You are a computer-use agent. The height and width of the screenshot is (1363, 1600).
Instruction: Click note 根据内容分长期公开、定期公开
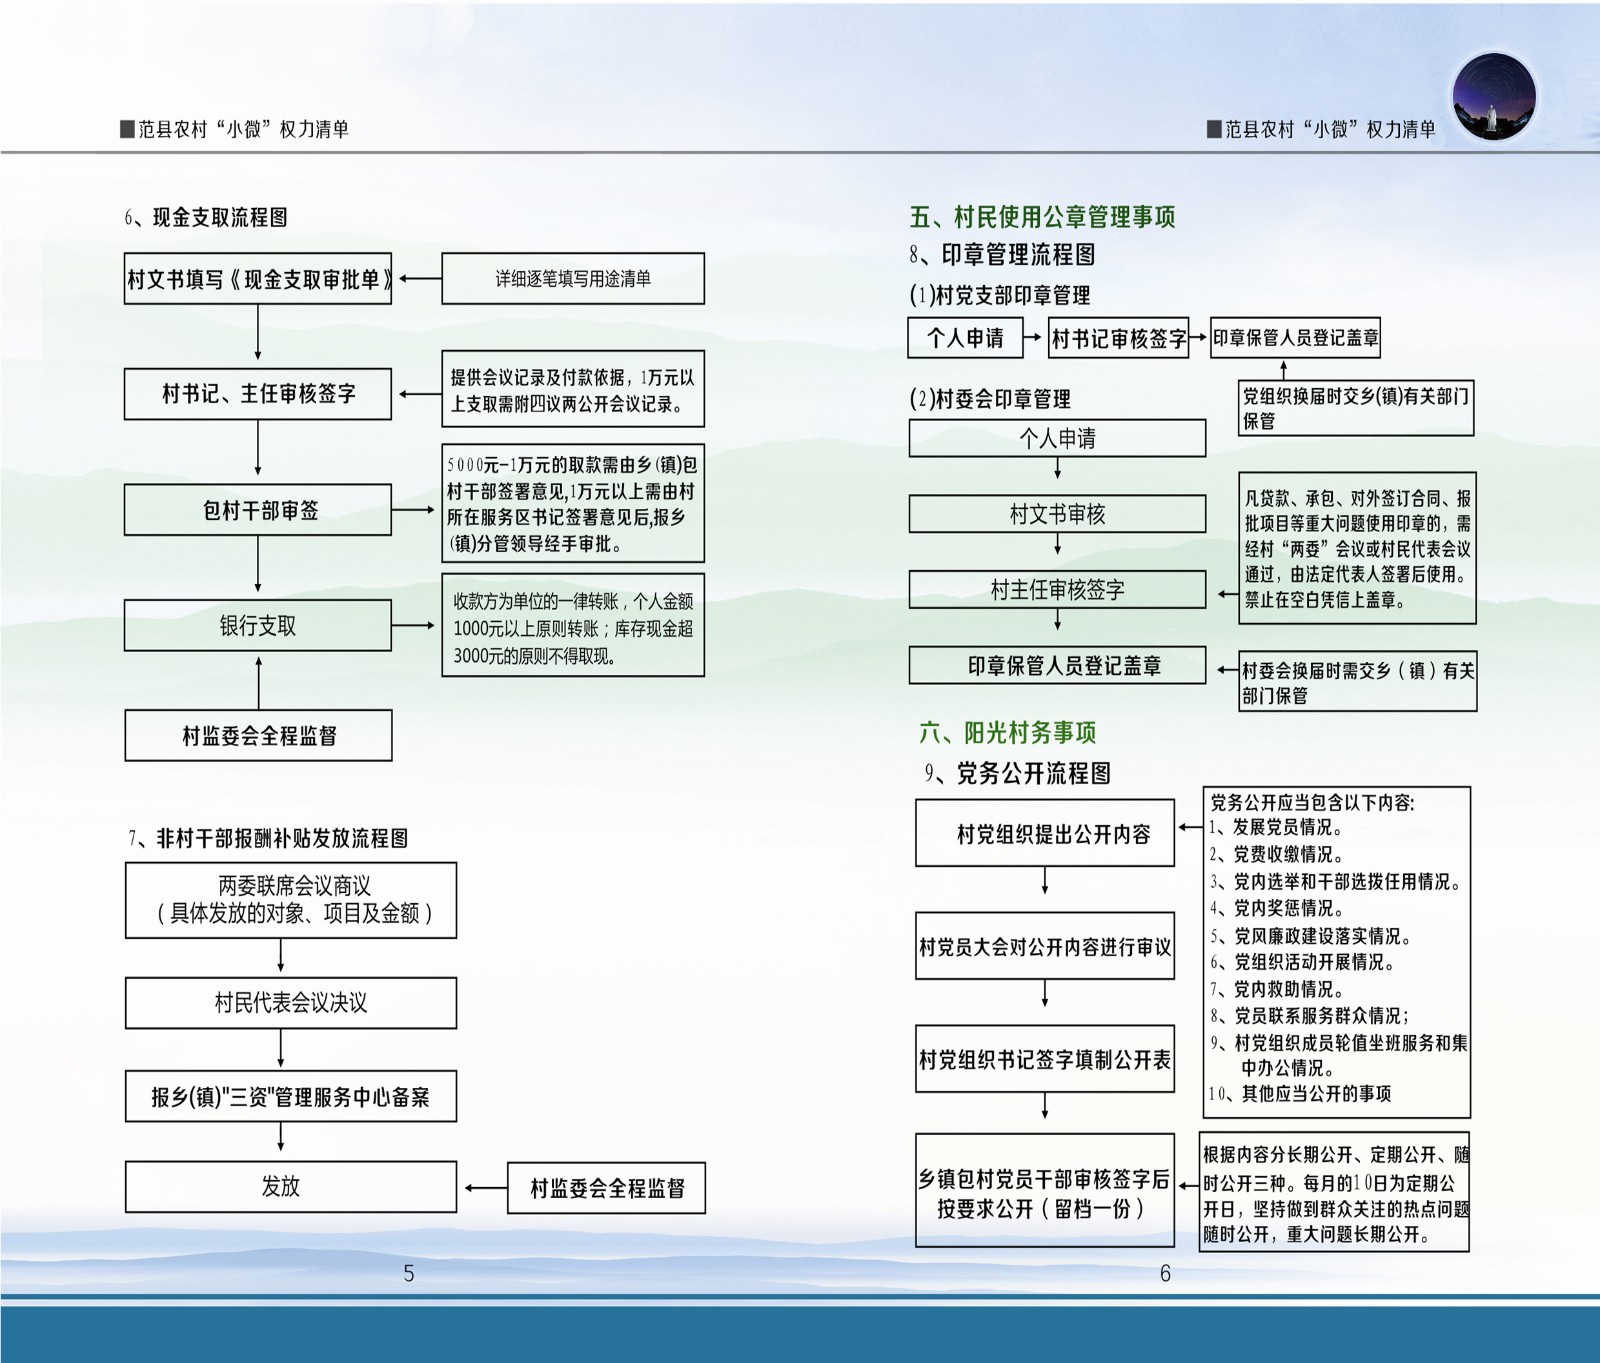(x=1334, y=1193)
